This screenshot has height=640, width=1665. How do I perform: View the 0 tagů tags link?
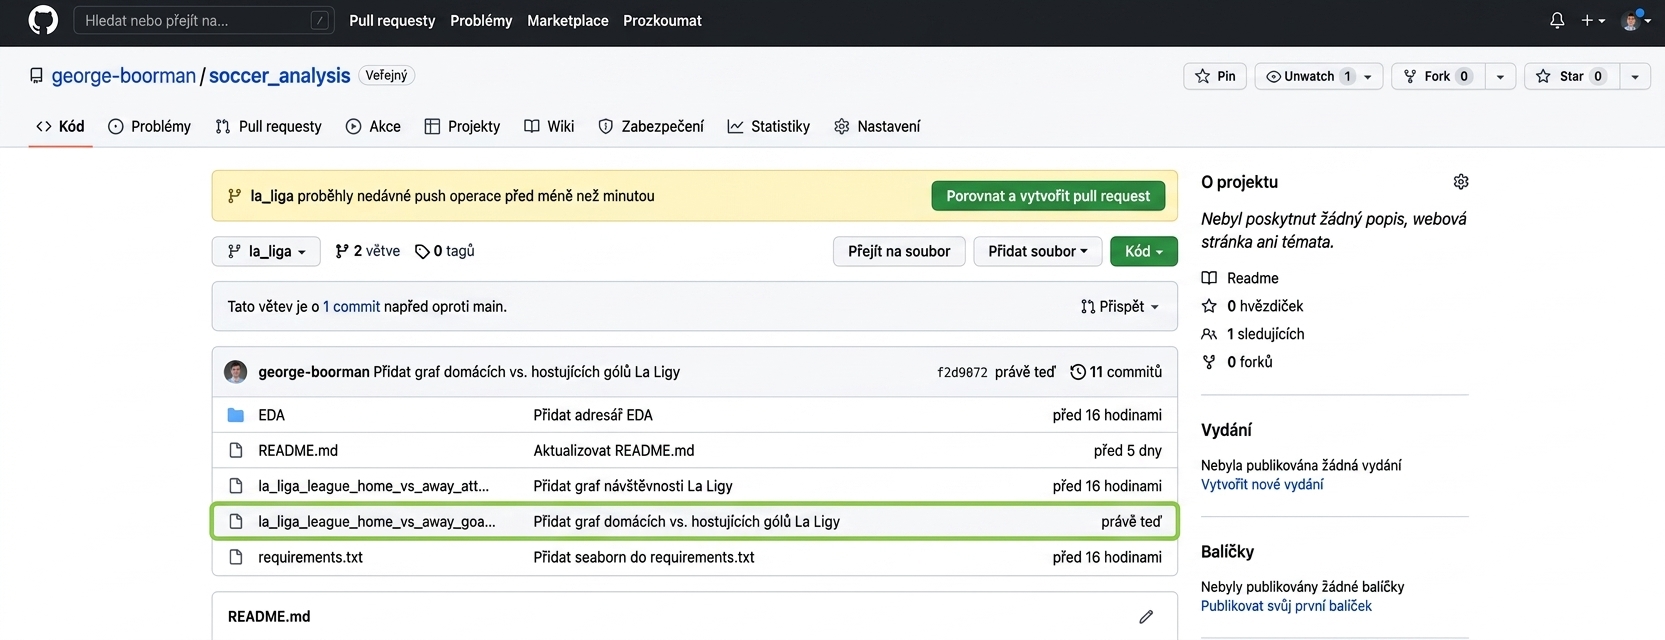coord(445,251)
